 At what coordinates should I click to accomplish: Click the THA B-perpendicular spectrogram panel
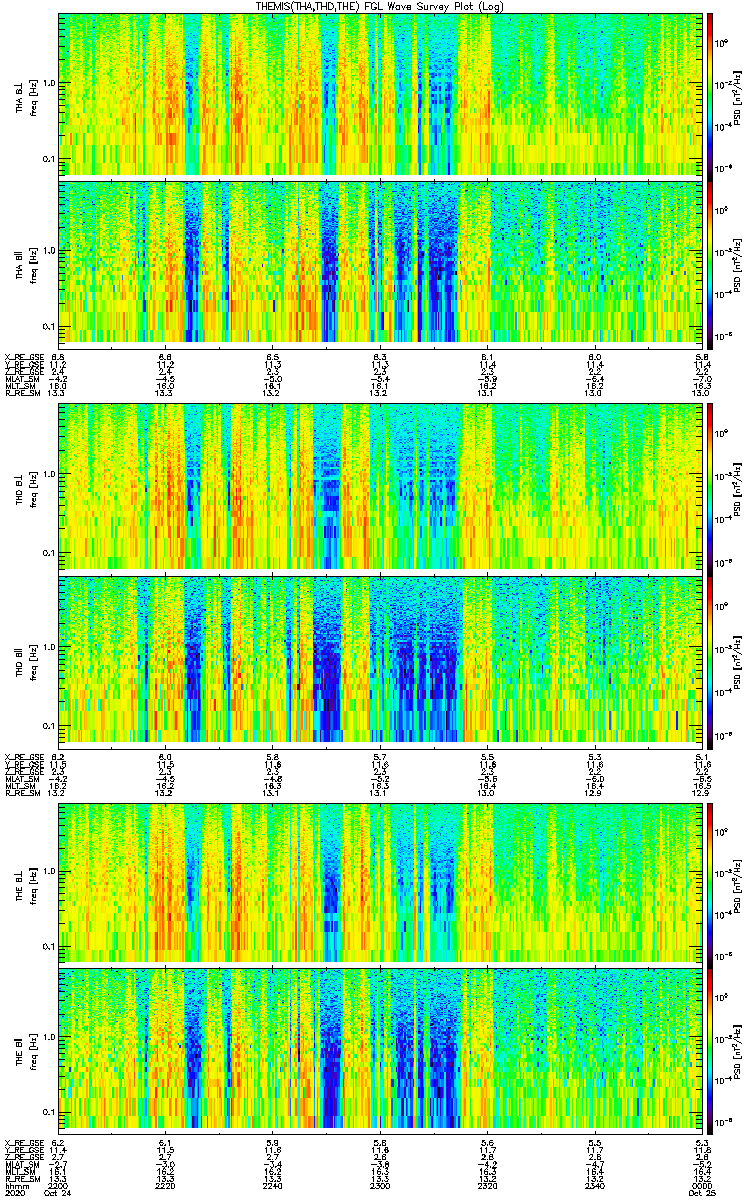point(378,95)
